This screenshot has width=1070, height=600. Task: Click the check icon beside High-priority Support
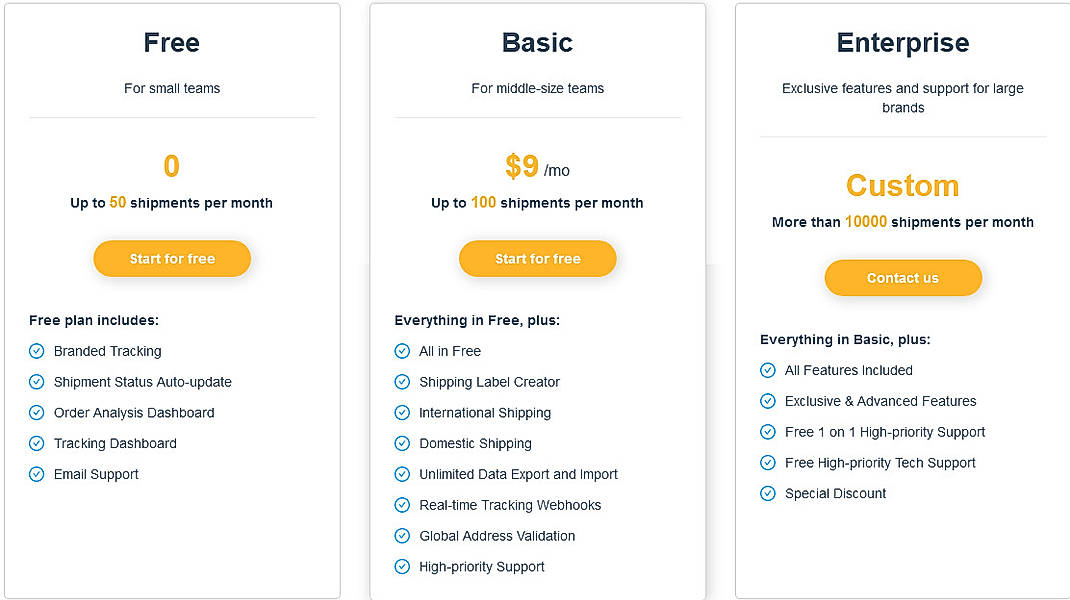pyautogui.click(x=402, y=567)
